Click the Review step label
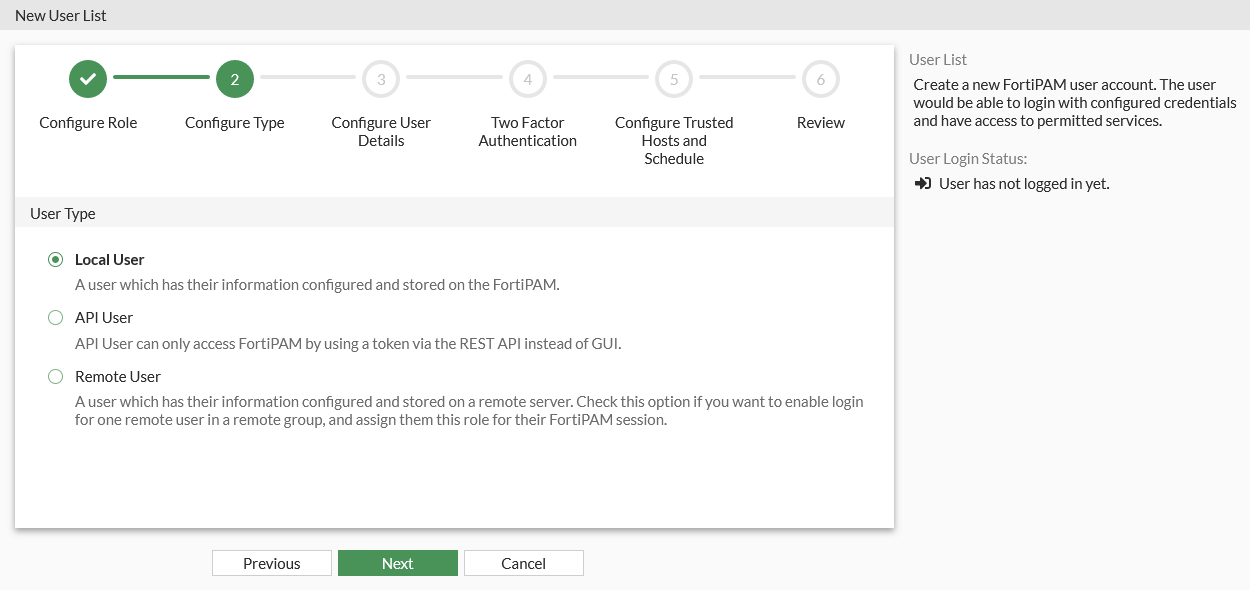The width and height of the screenshot is (1250, 590). (820, 122)
